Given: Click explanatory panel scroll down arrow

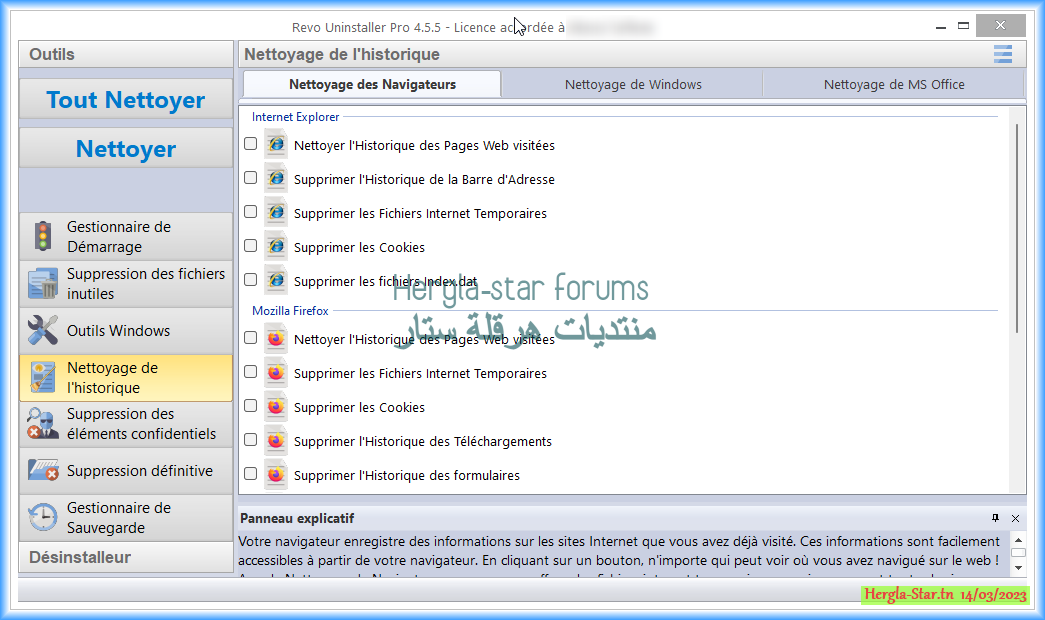Looking at the screenshot, I should [x=1018, y=568].
